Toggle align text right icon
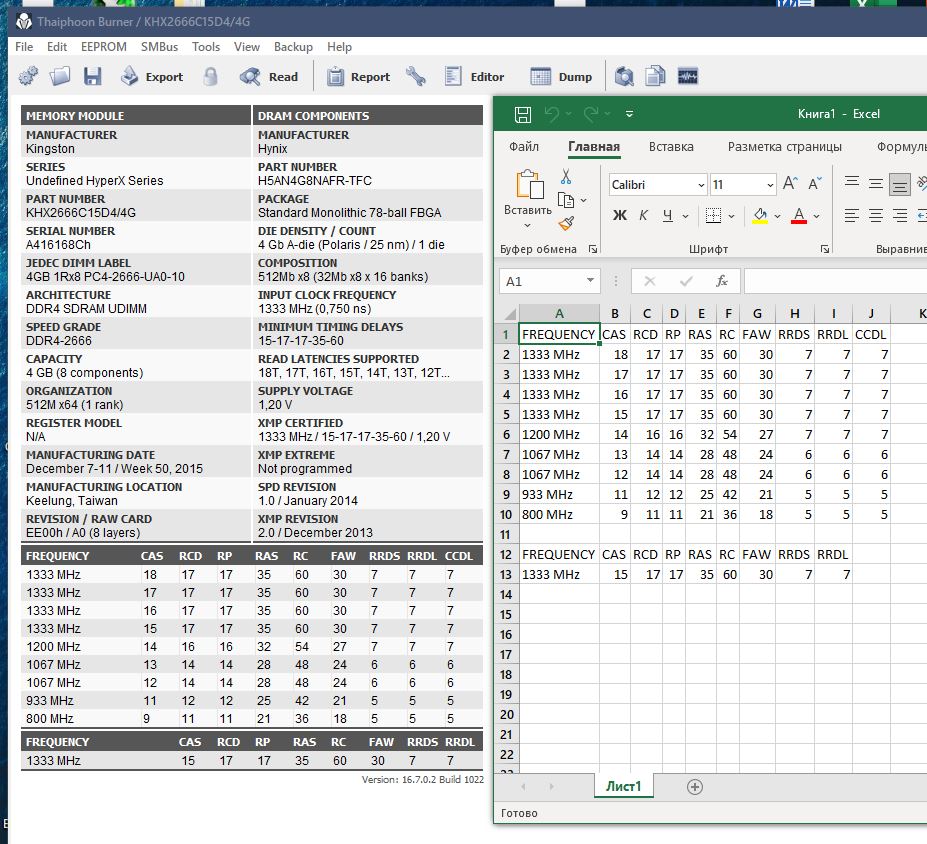 tap(899, 216)
